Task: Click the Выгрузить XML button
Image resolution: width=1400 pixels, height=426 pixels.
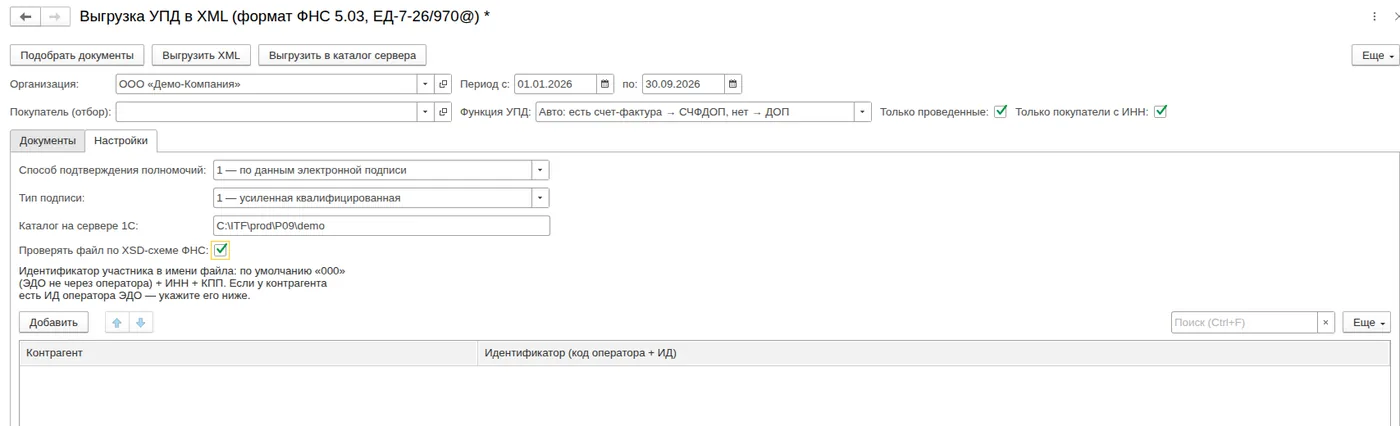Action: click(201, 55)
